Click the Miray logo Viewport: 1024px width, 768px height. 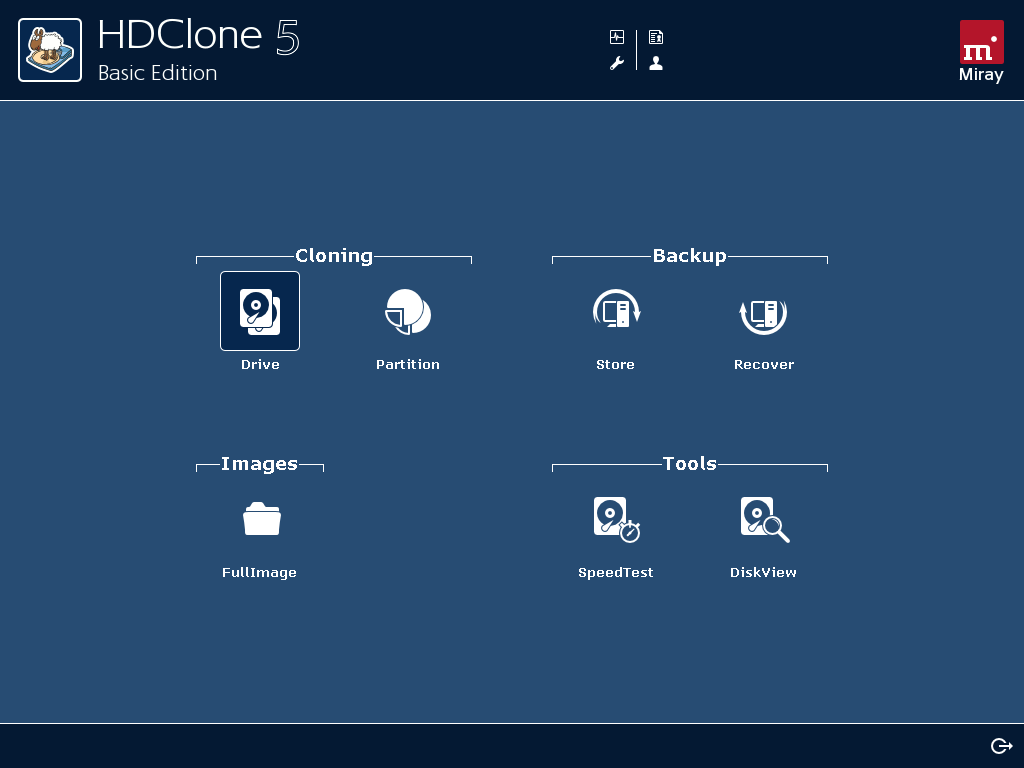981,51
